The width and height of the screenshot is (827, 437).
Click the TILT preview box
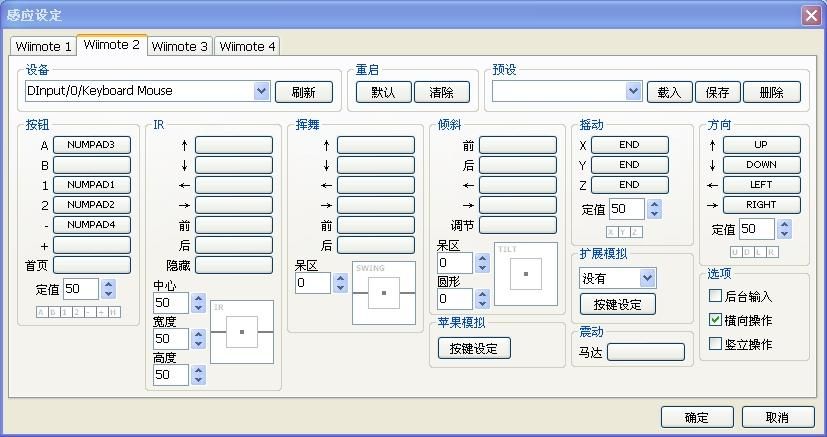tap(526, 274)
